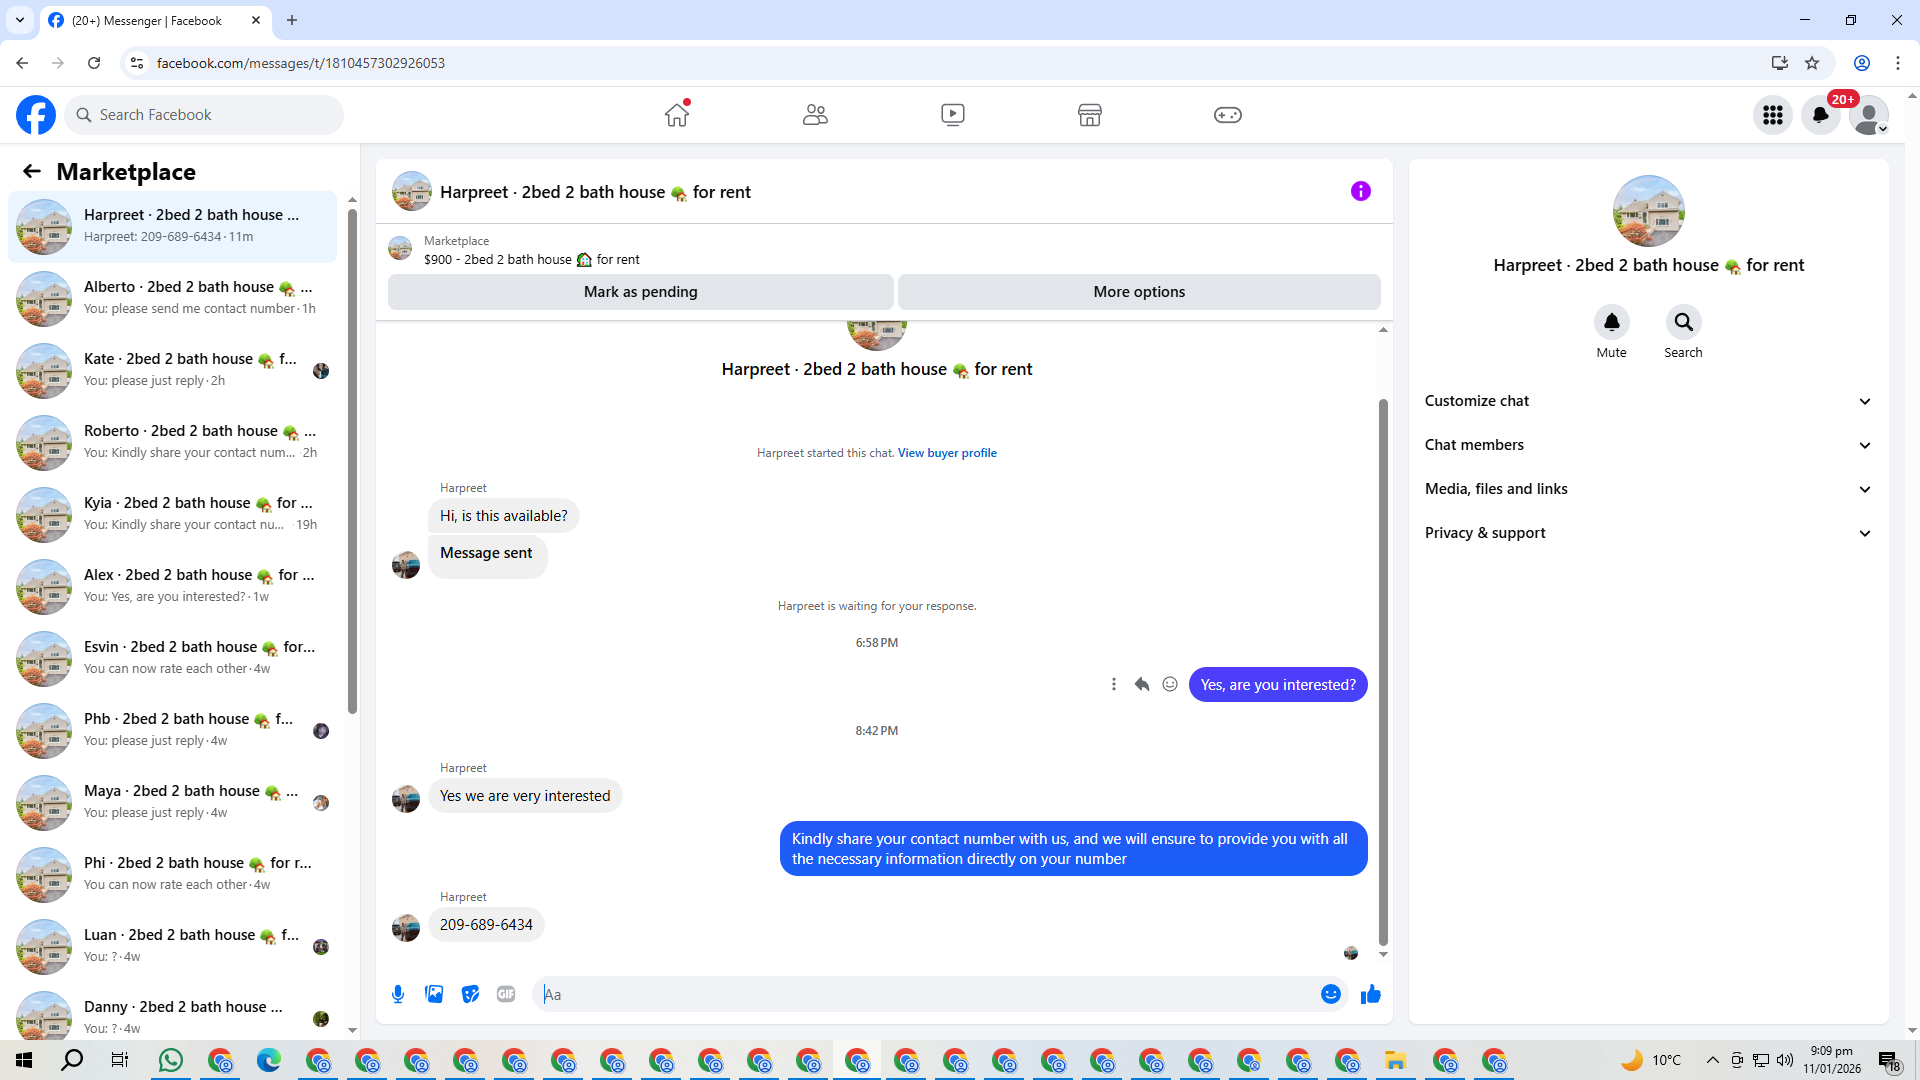1920x1080 pixels.
Task: Send a thumbs-up like
Action: coord(1371,994)
